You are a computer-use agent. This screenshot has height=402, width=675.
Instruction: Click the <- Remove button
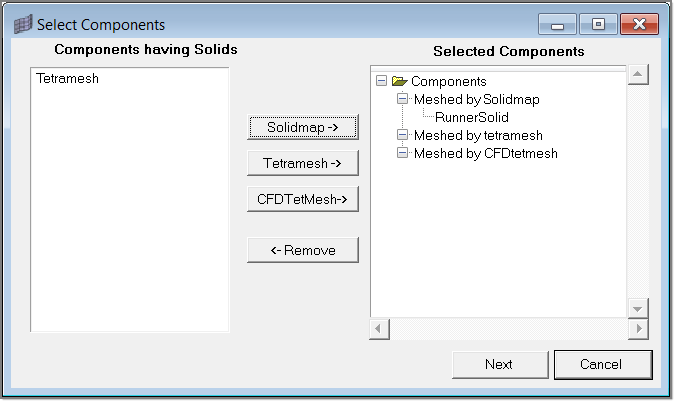coord(302,250)
